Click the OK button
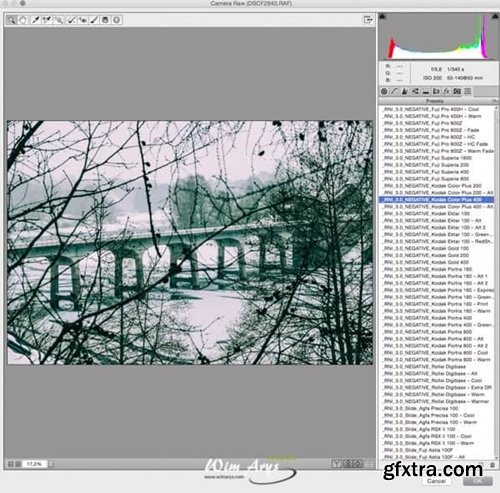The image size is (500, 493). pos(478,481)
